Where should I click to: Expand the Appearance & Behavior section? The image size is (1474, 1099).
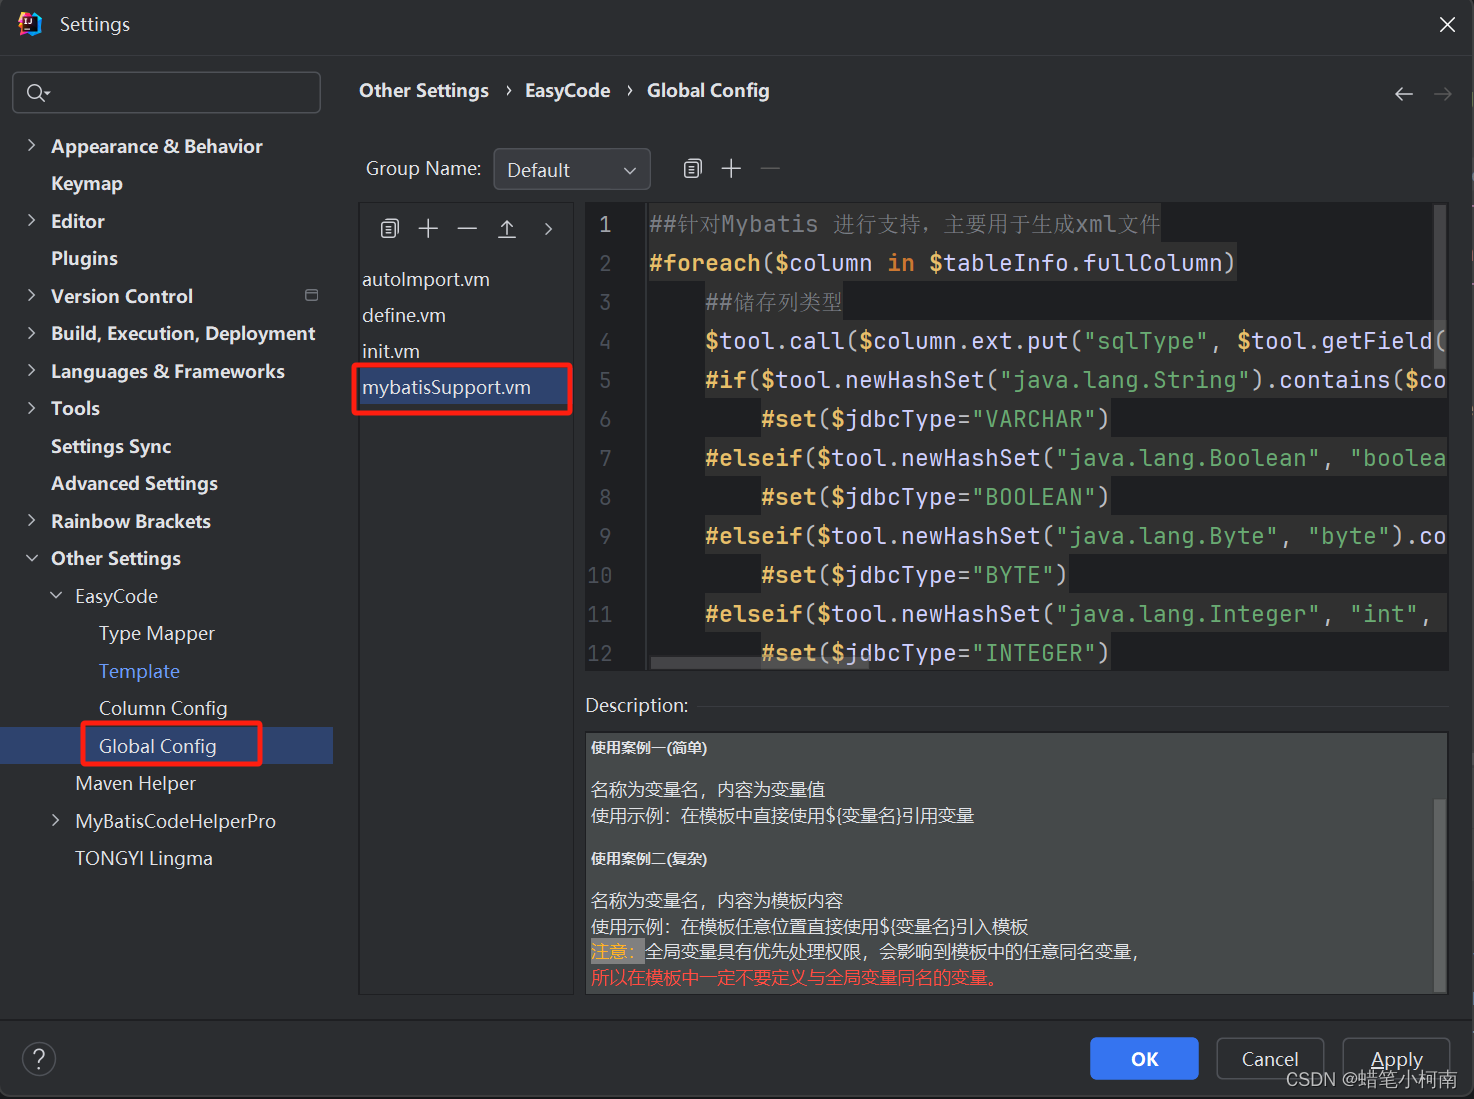click(x=31, y=145)
